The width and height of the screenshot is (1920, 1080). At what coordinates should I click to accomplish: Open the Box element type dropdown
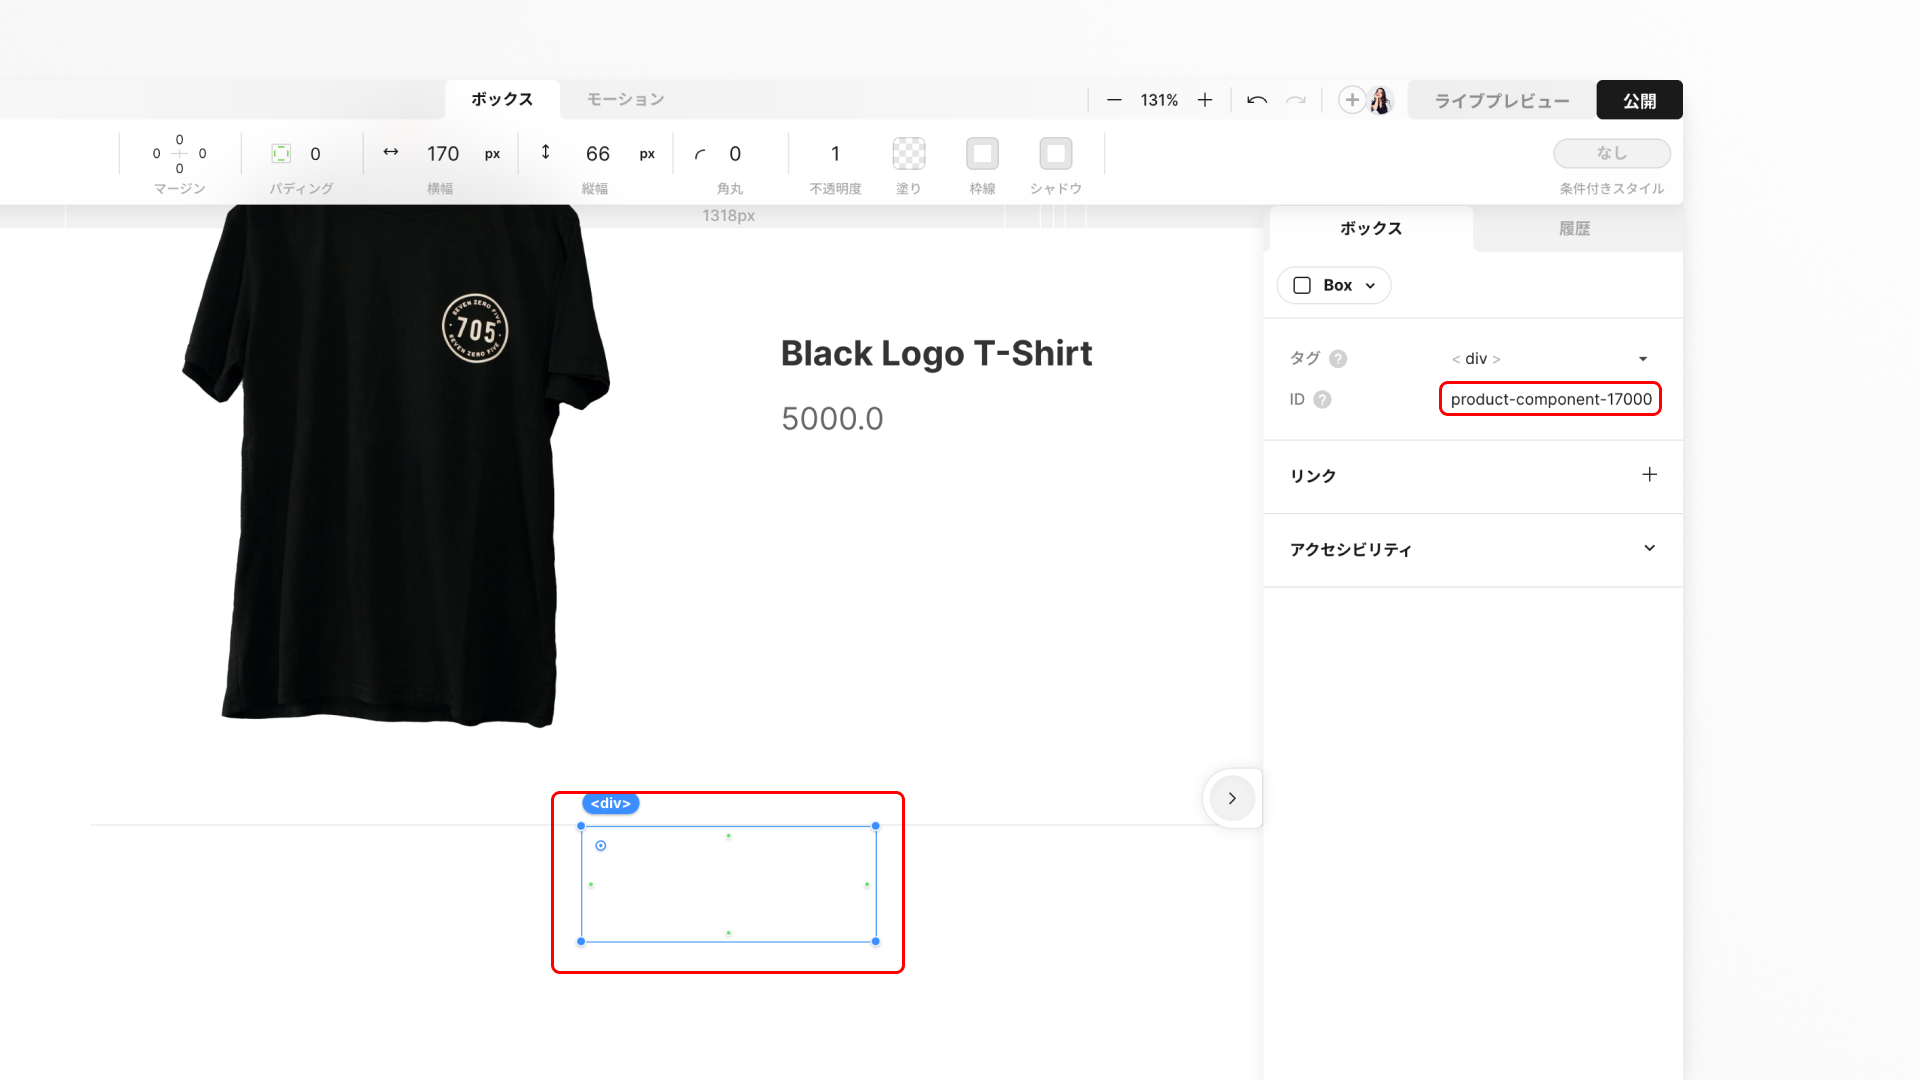pyautogui.click(x=1334, y=285)
